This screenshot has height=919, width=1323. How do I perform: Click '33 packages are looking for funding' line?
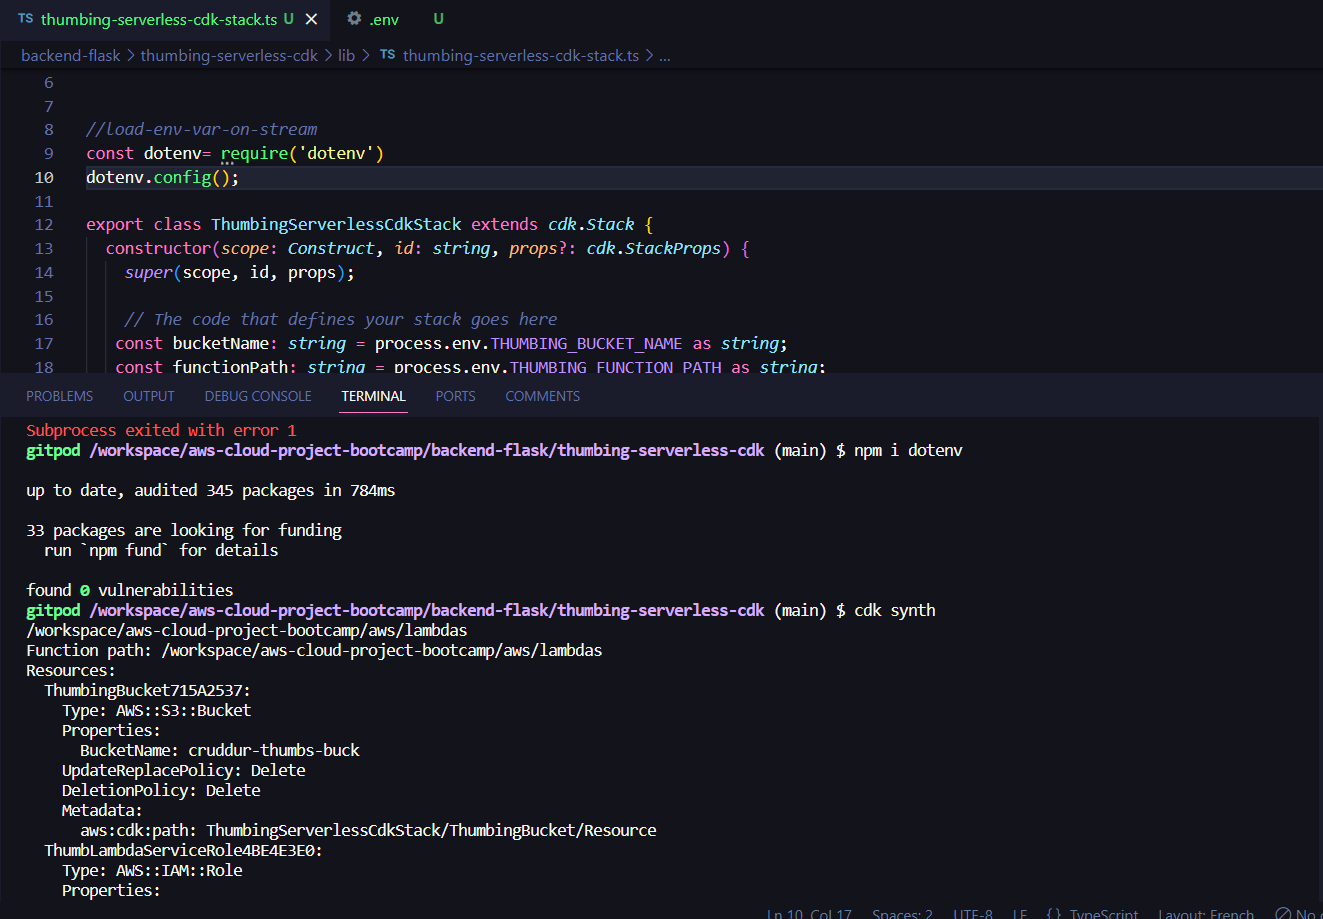click(184, 531)
